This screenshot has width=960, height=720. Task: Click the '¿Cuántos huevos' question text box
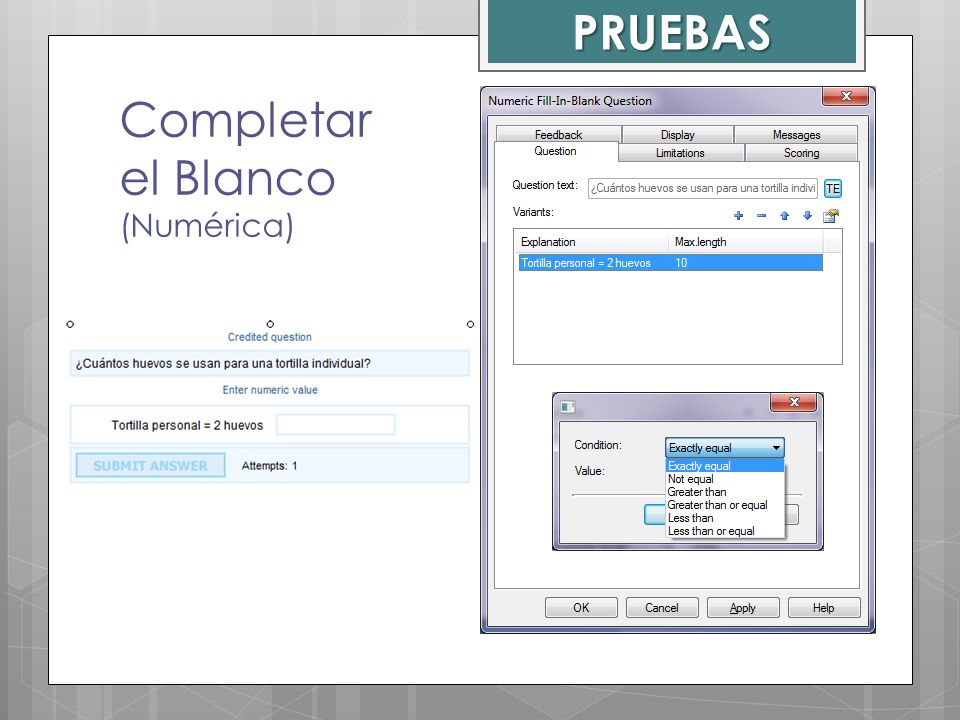coord(269,363)
